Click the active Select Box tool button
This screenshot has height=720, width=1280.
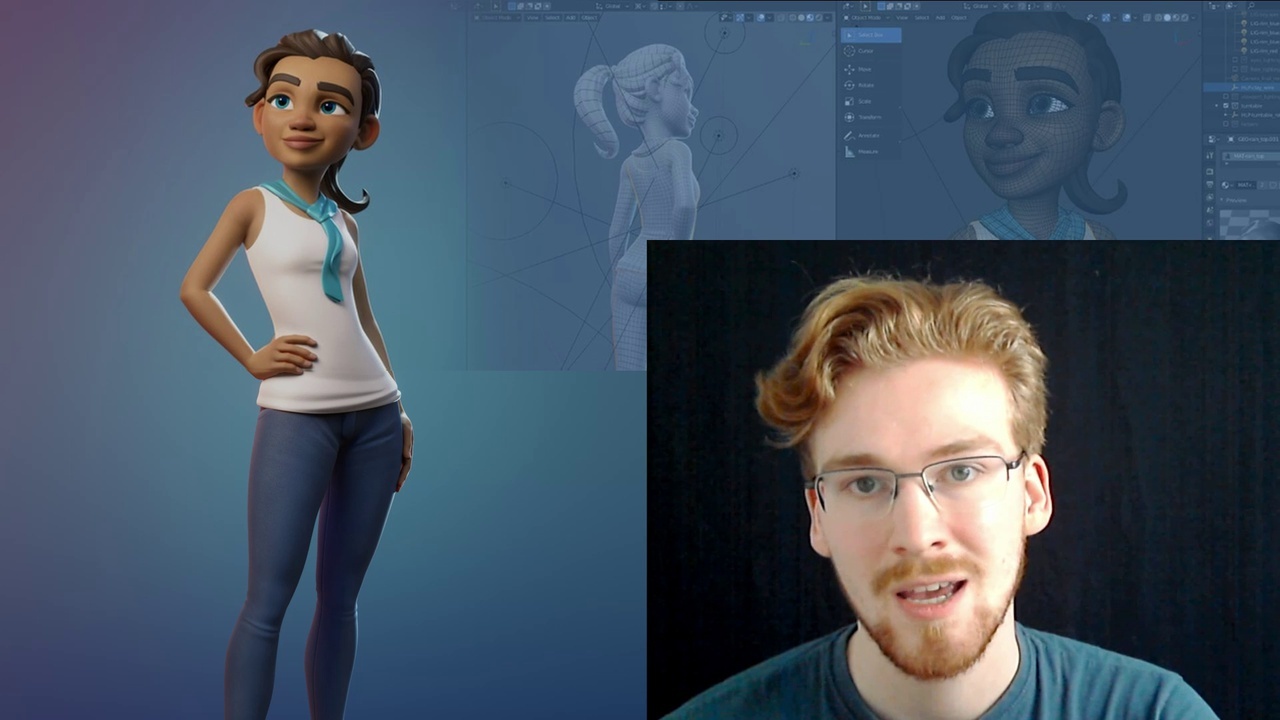click(866, 35)
